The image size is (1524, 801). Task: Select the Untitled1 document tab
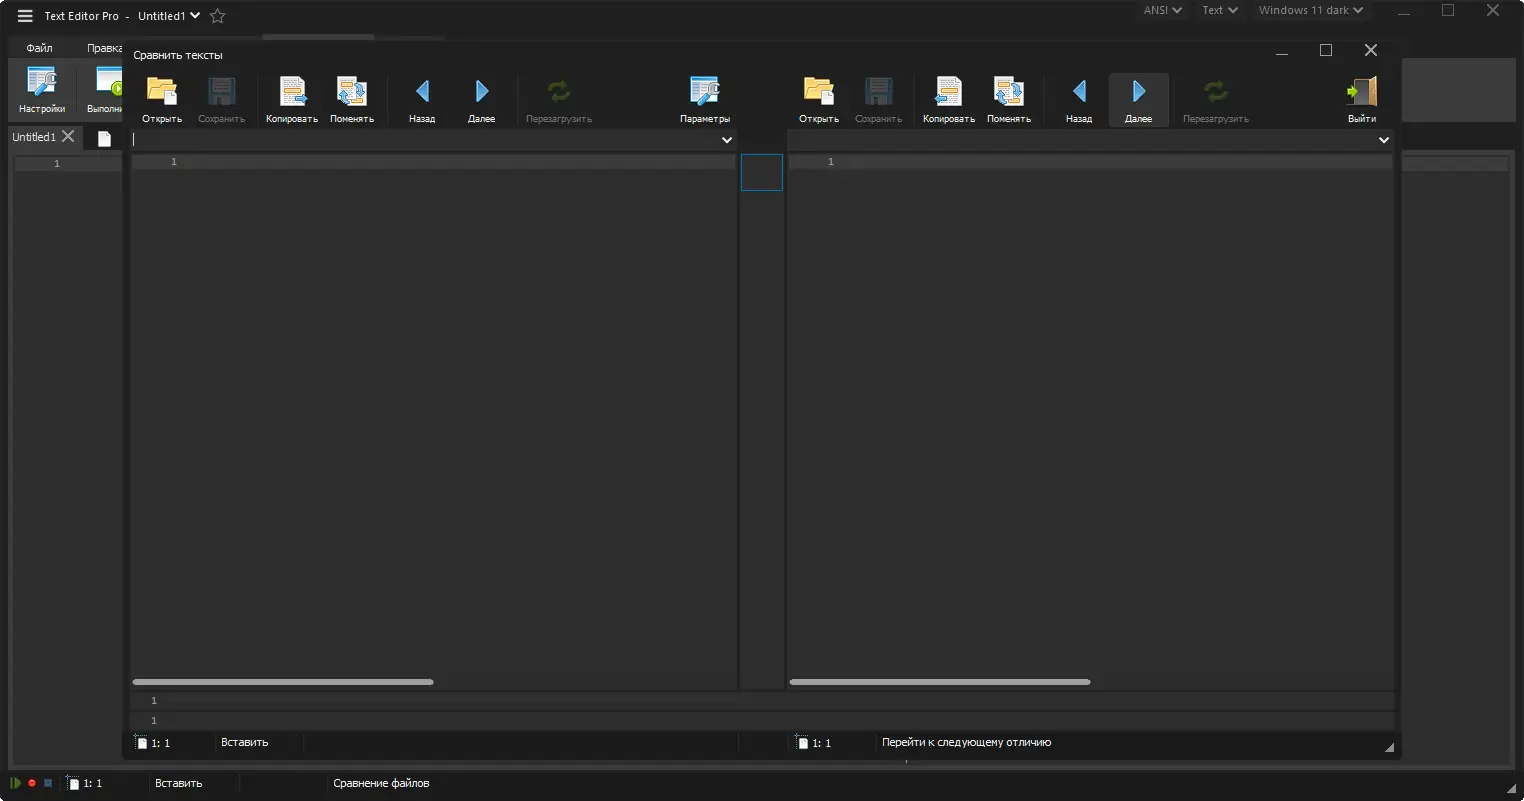33,137
